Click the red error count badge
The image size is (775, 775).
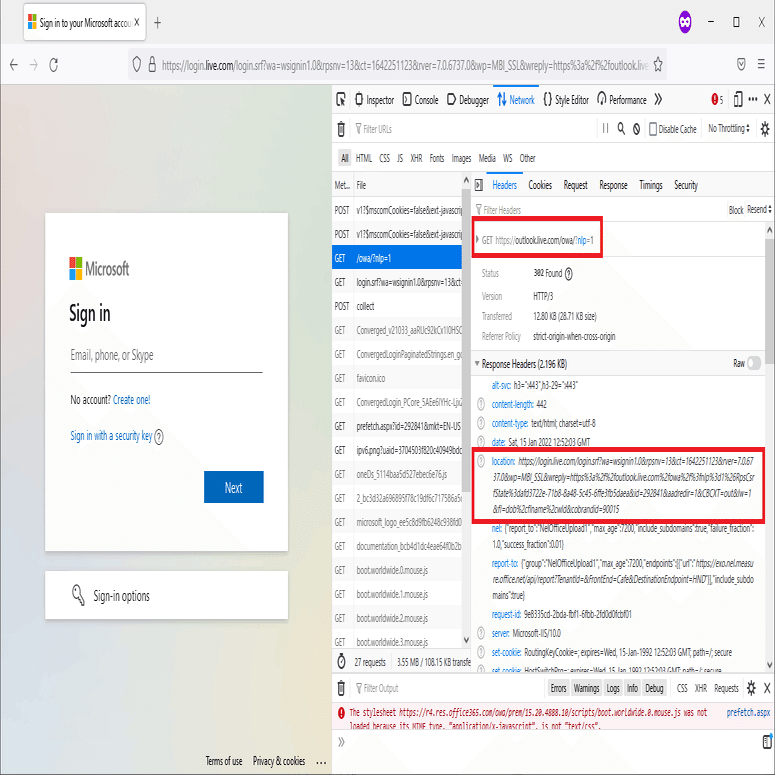click(x=717, y=100)
